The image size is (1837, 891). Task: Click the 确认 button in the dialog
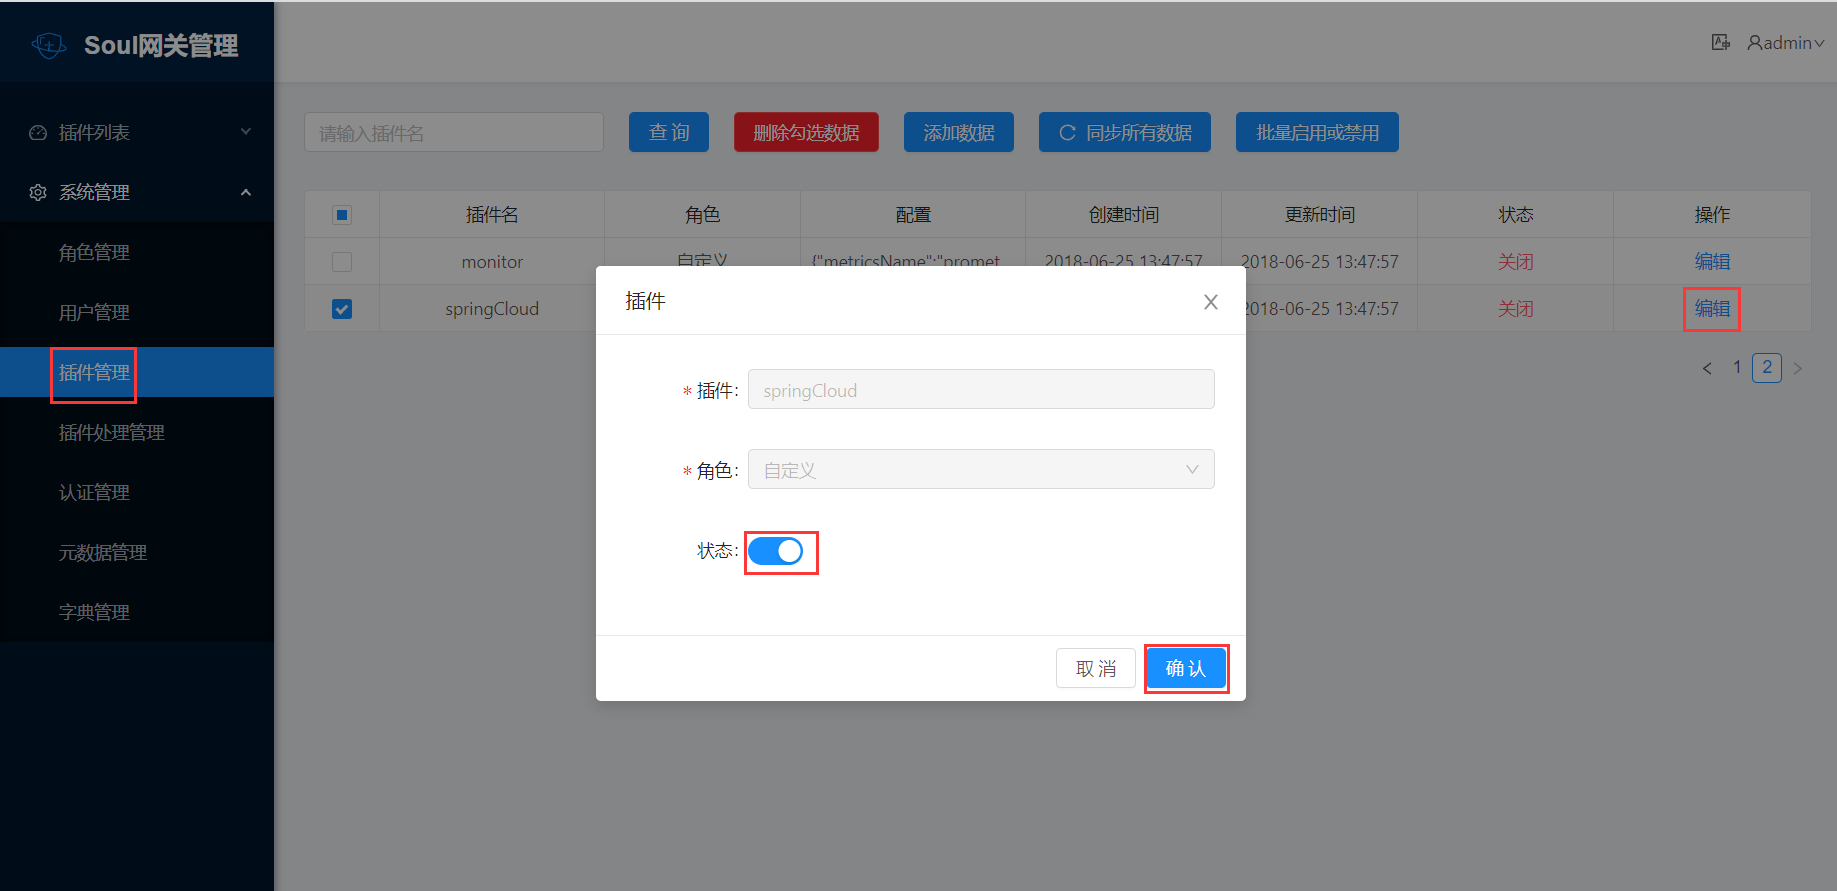click(x=1186, y=668)
